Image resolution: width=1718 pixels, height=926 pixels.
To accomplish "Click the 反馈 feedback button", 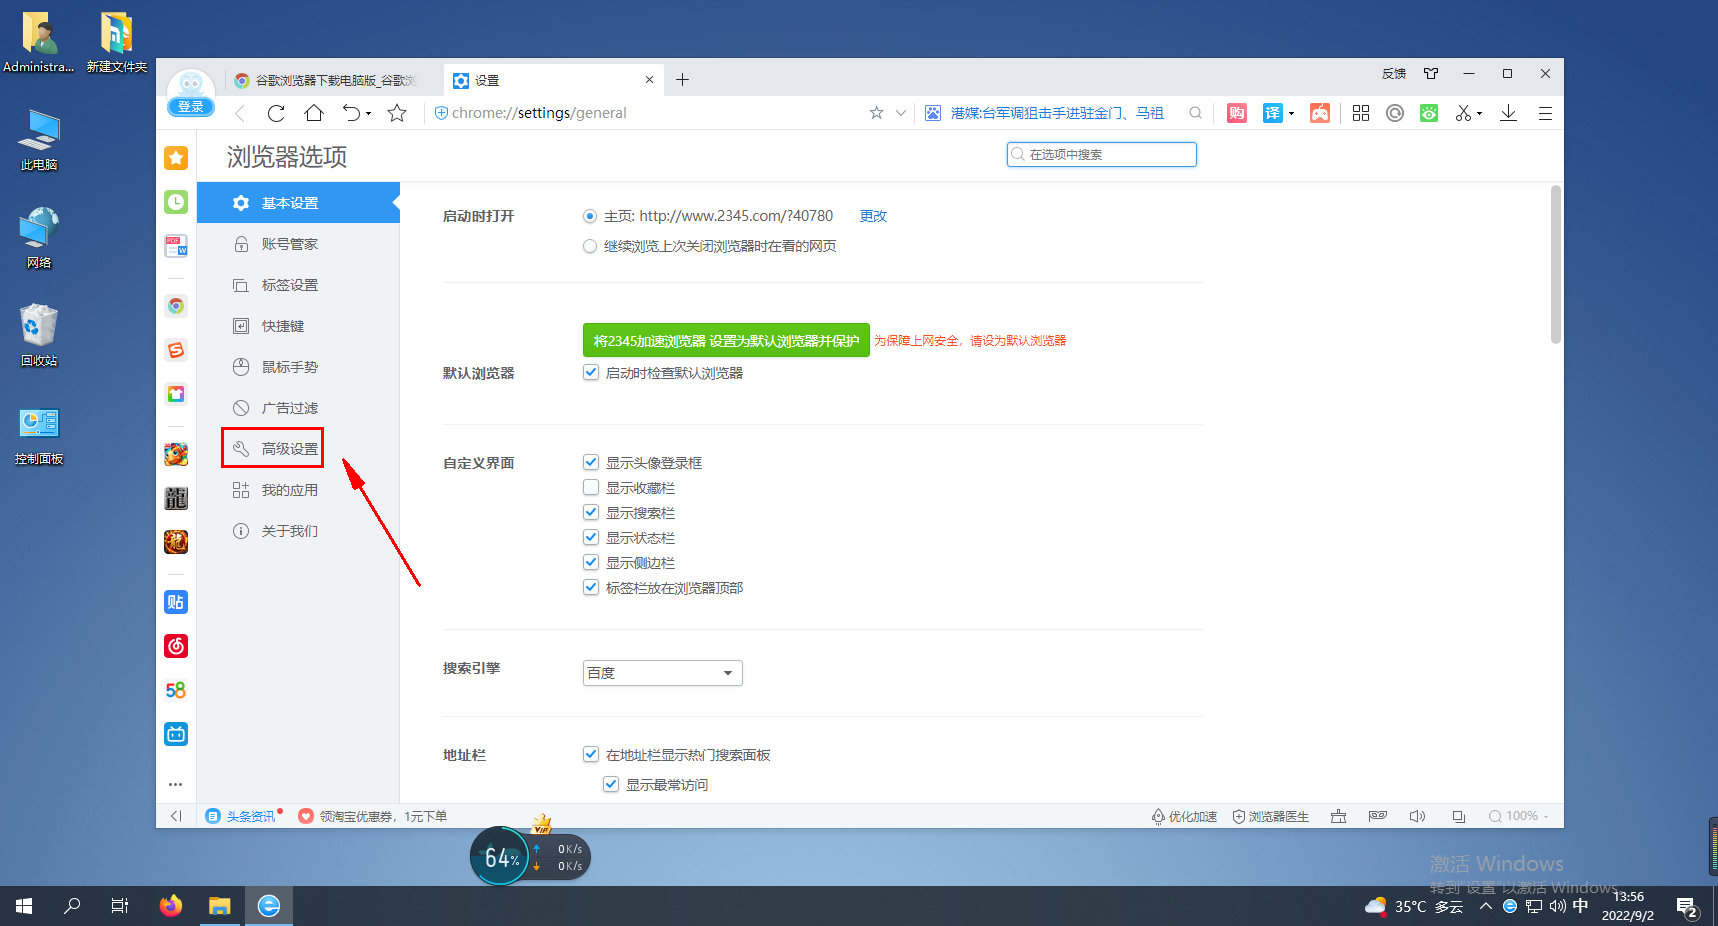I will point(1394,74).
